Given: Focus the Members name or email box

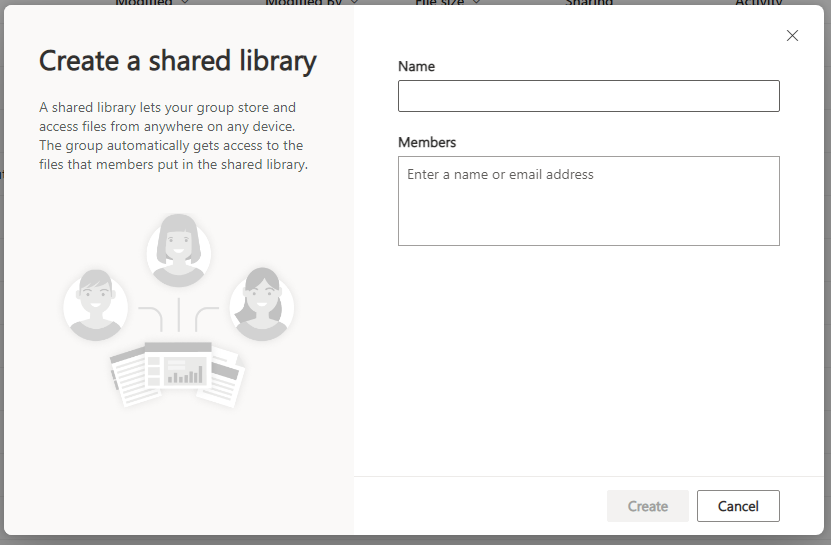Looking at the screenshot, I should click(588, 200).
